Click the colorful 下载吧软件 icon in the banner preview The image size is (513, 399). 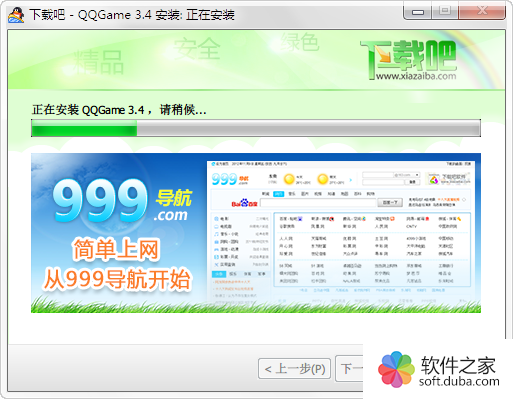(433, 179)
